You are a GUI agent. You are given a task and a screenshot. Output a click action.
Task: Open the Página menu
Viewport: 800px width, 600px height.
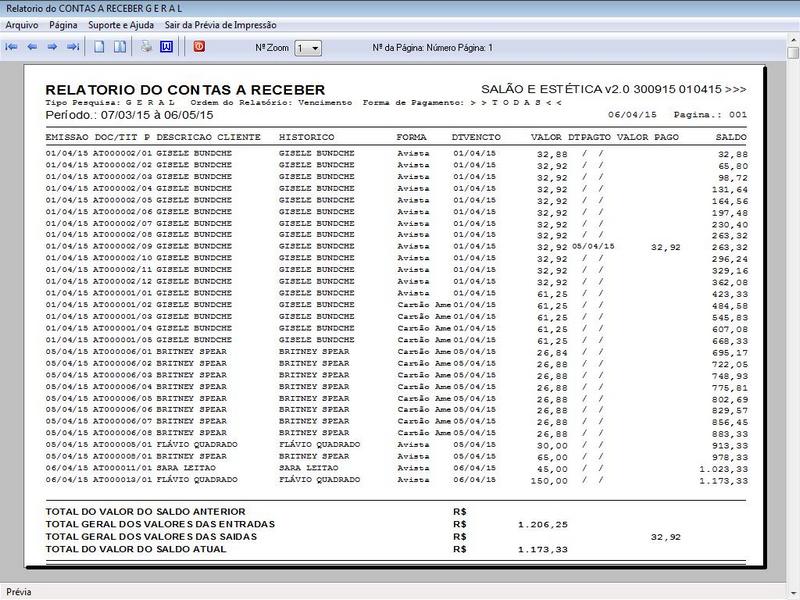[x=63, y=23]
